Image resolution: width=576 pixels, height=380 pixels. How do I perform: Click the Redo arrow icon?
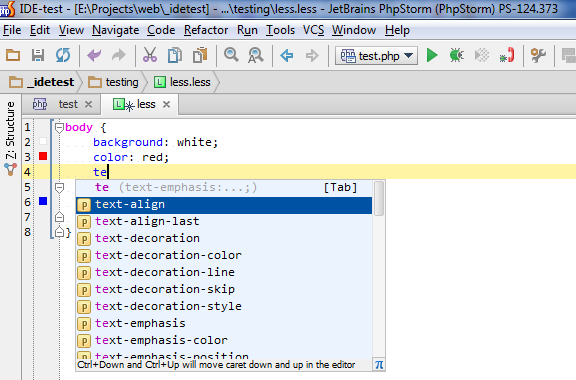(119, 55)
